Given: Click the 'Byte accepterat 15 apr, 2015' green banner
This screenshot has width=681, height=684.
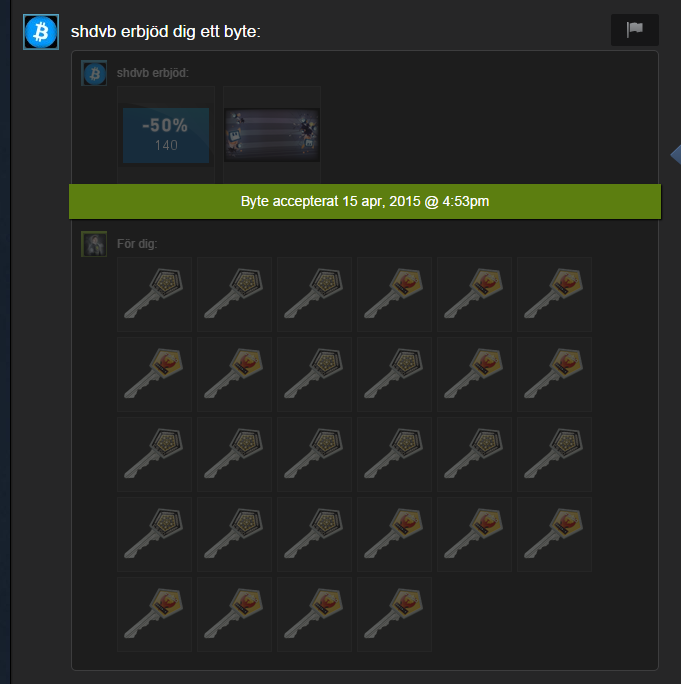Looking at the screenshot, I should [365, 202].
